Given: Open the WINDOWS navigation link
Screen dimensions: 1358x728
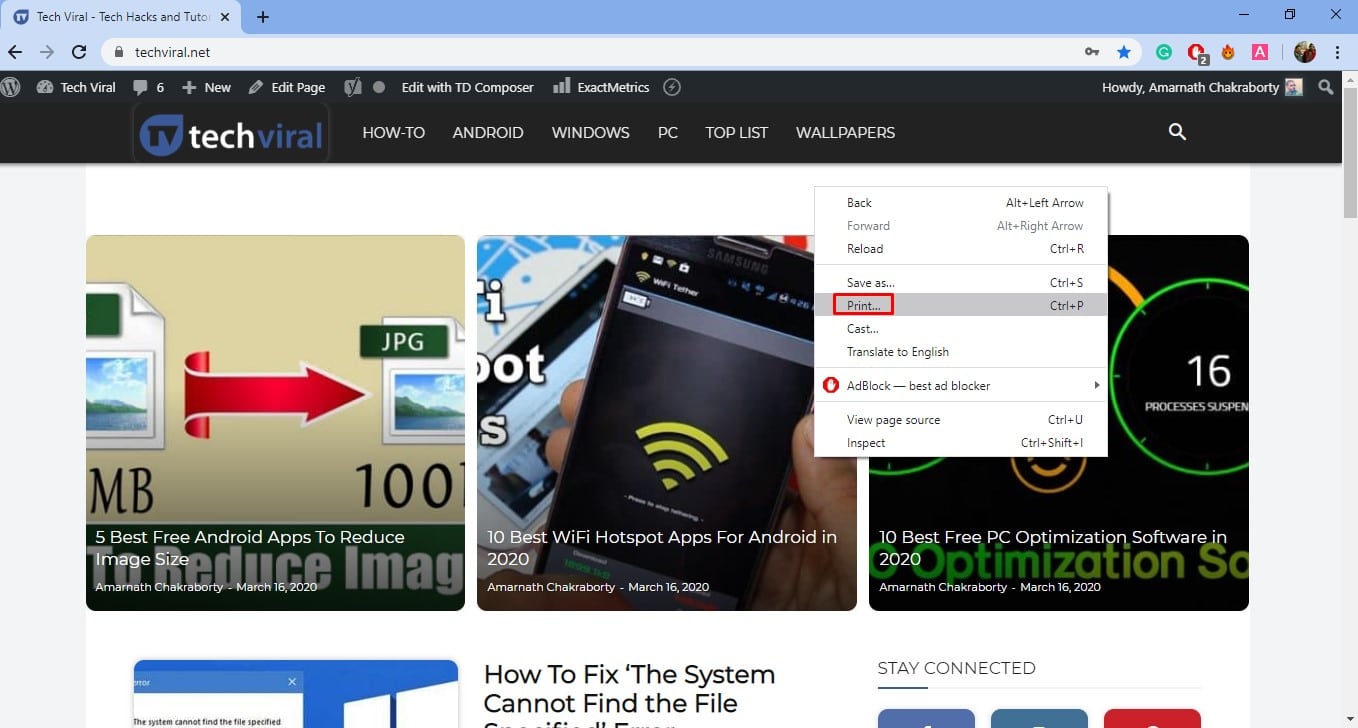Looking at the screenshot, I should [x=590, y=132].
